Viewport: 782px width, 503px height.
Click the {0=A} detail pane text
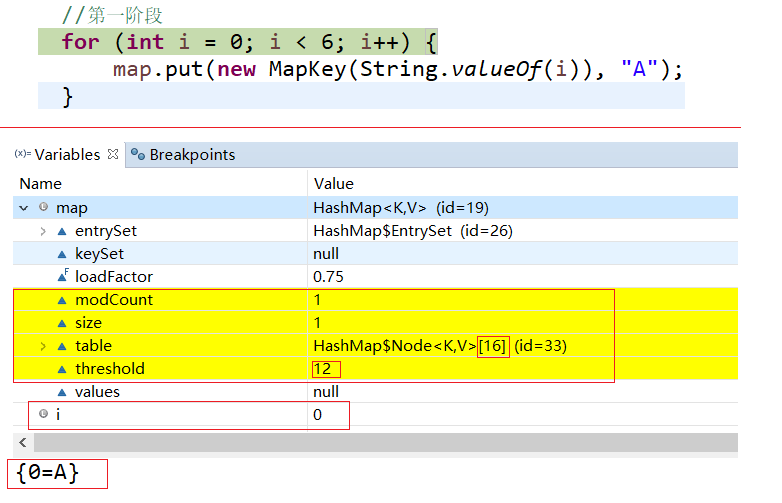(x=48, y=473)
